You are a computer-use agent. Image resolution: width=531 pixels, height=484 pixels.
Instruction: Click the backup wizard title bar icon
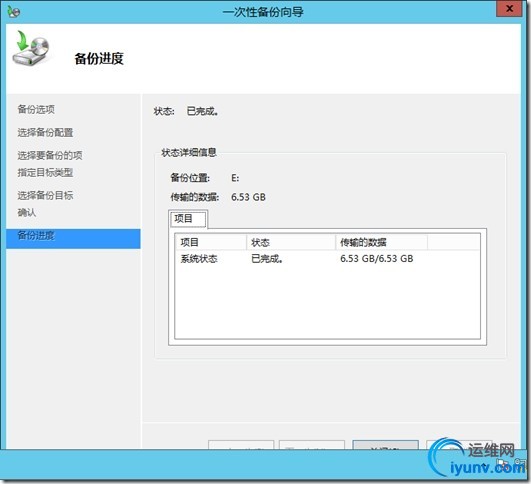[x=14, y=12]
